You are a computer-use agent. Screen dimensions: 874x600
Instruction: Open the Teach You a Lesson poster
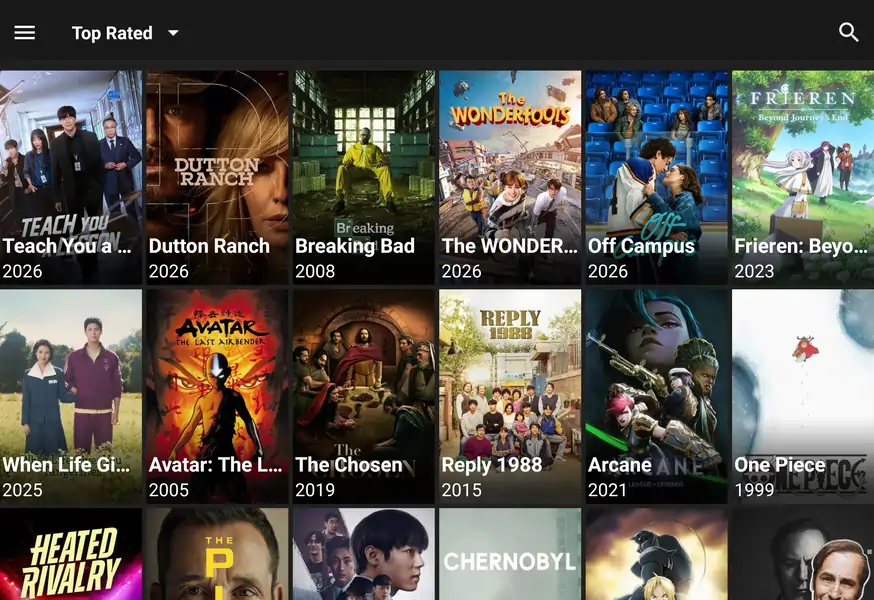pyautogui.click(x=71, y=177)
